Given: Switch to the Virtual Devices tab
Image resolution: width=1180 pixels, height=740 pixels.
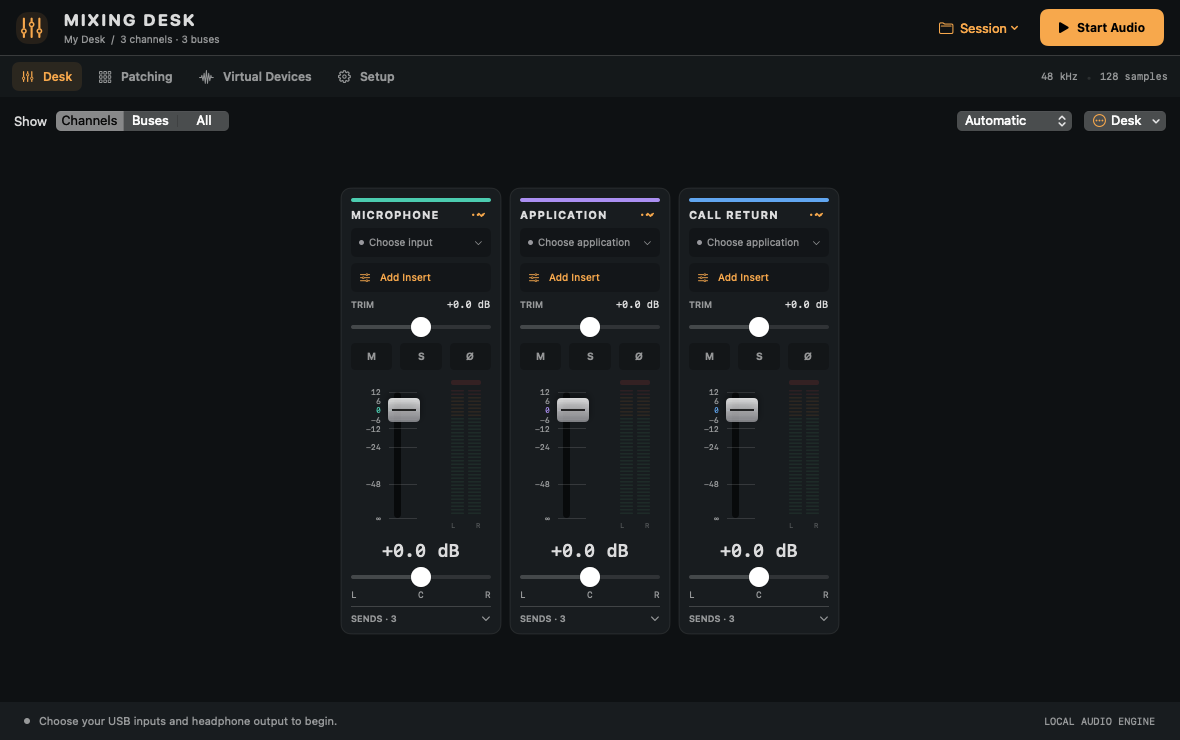Looking at the screenshot, I should pos(255,77).
